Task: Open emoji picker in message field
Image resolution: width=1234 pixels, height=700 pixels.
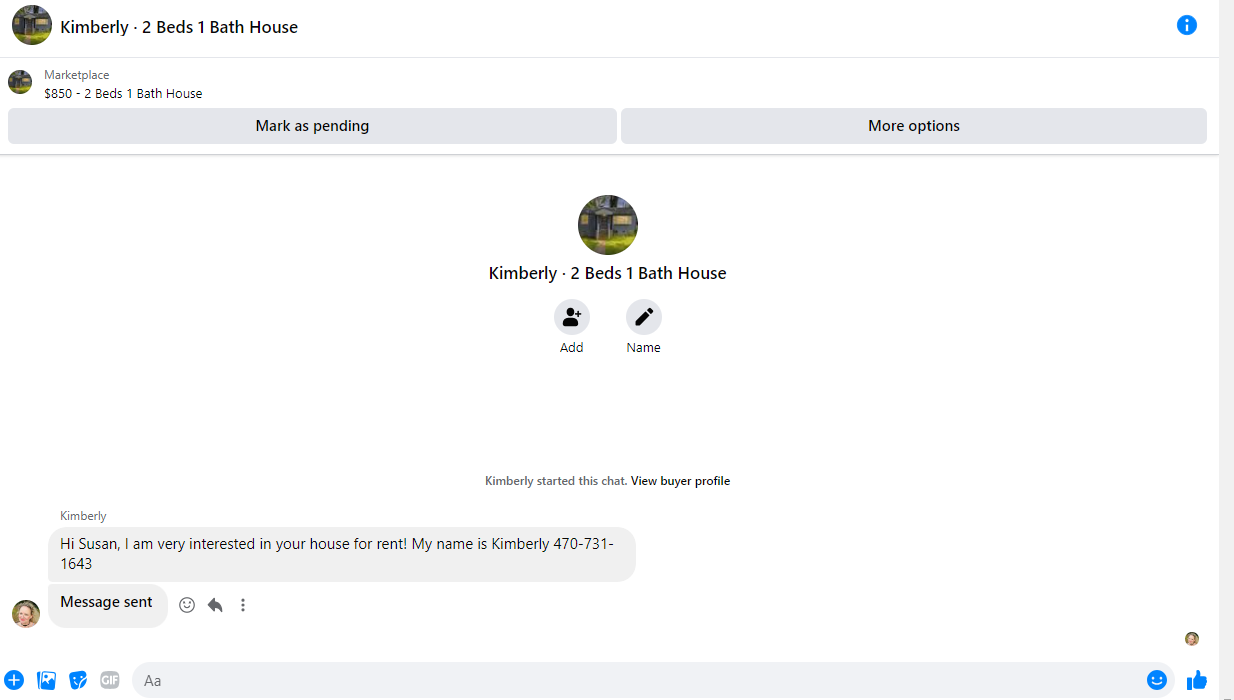Action: [x=1157, y=680]
